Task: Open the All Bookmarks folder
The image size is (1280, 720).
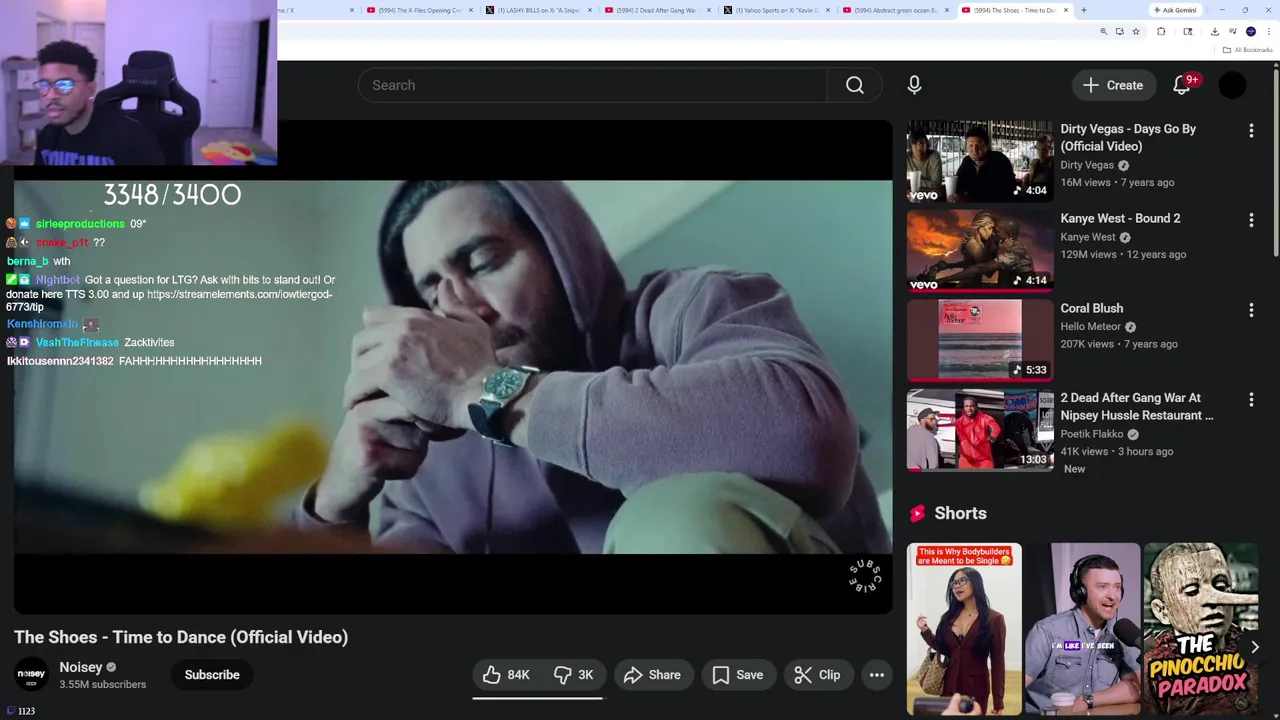Action: (1247, 50)
